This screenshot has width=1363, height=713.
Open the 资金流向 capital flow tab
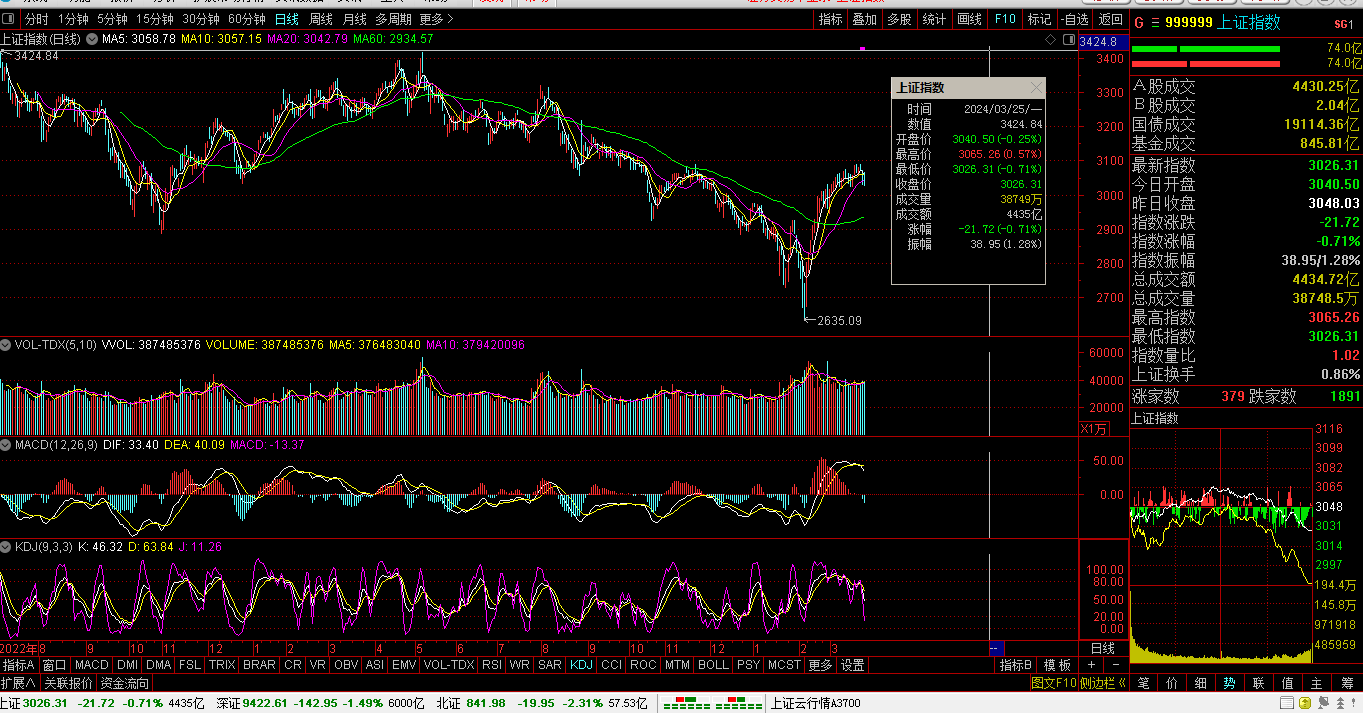[125, 683]
